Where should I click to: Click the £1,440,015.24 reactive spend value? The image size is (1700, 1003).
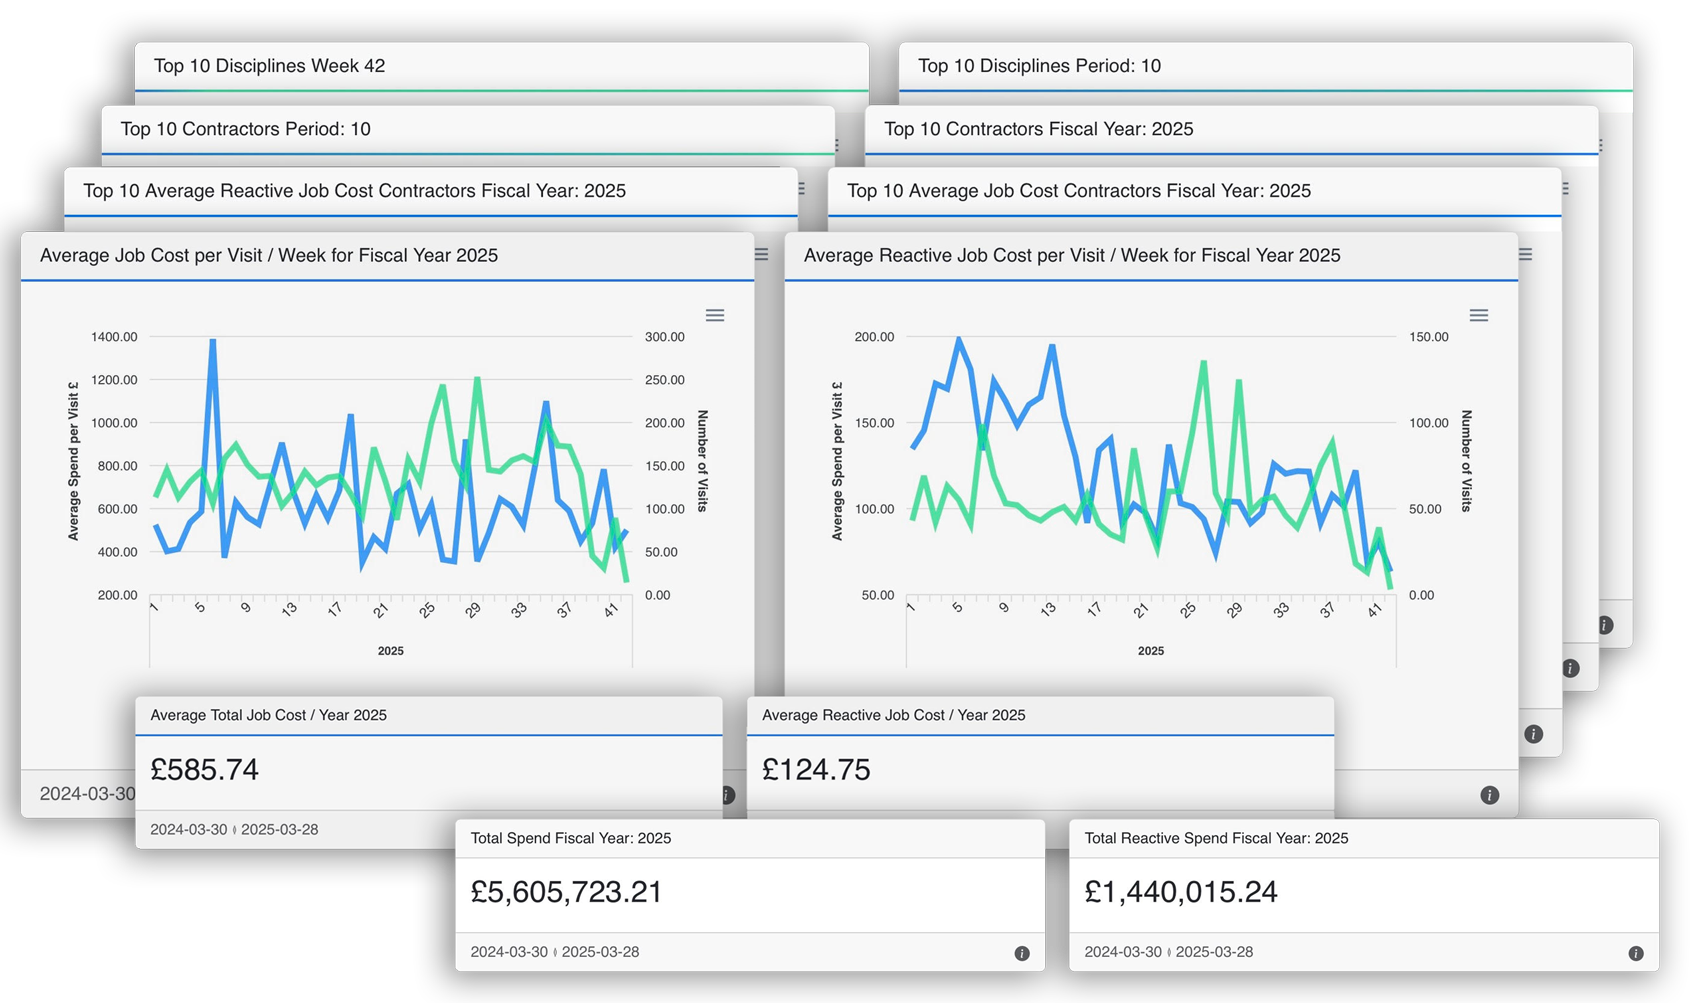pyautogui.click(x=1181, y=892)
